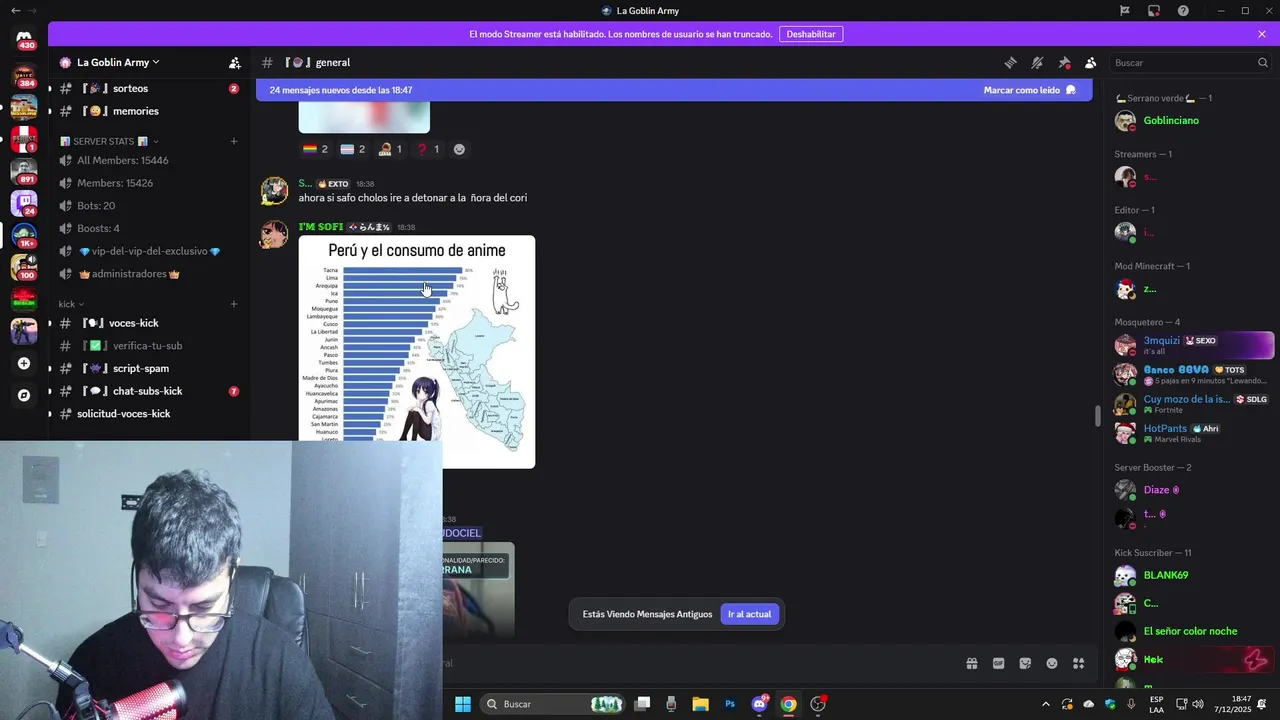1280x720 pixels.
Task: Open Windows Start button
Action: click(x=463, y=704)
